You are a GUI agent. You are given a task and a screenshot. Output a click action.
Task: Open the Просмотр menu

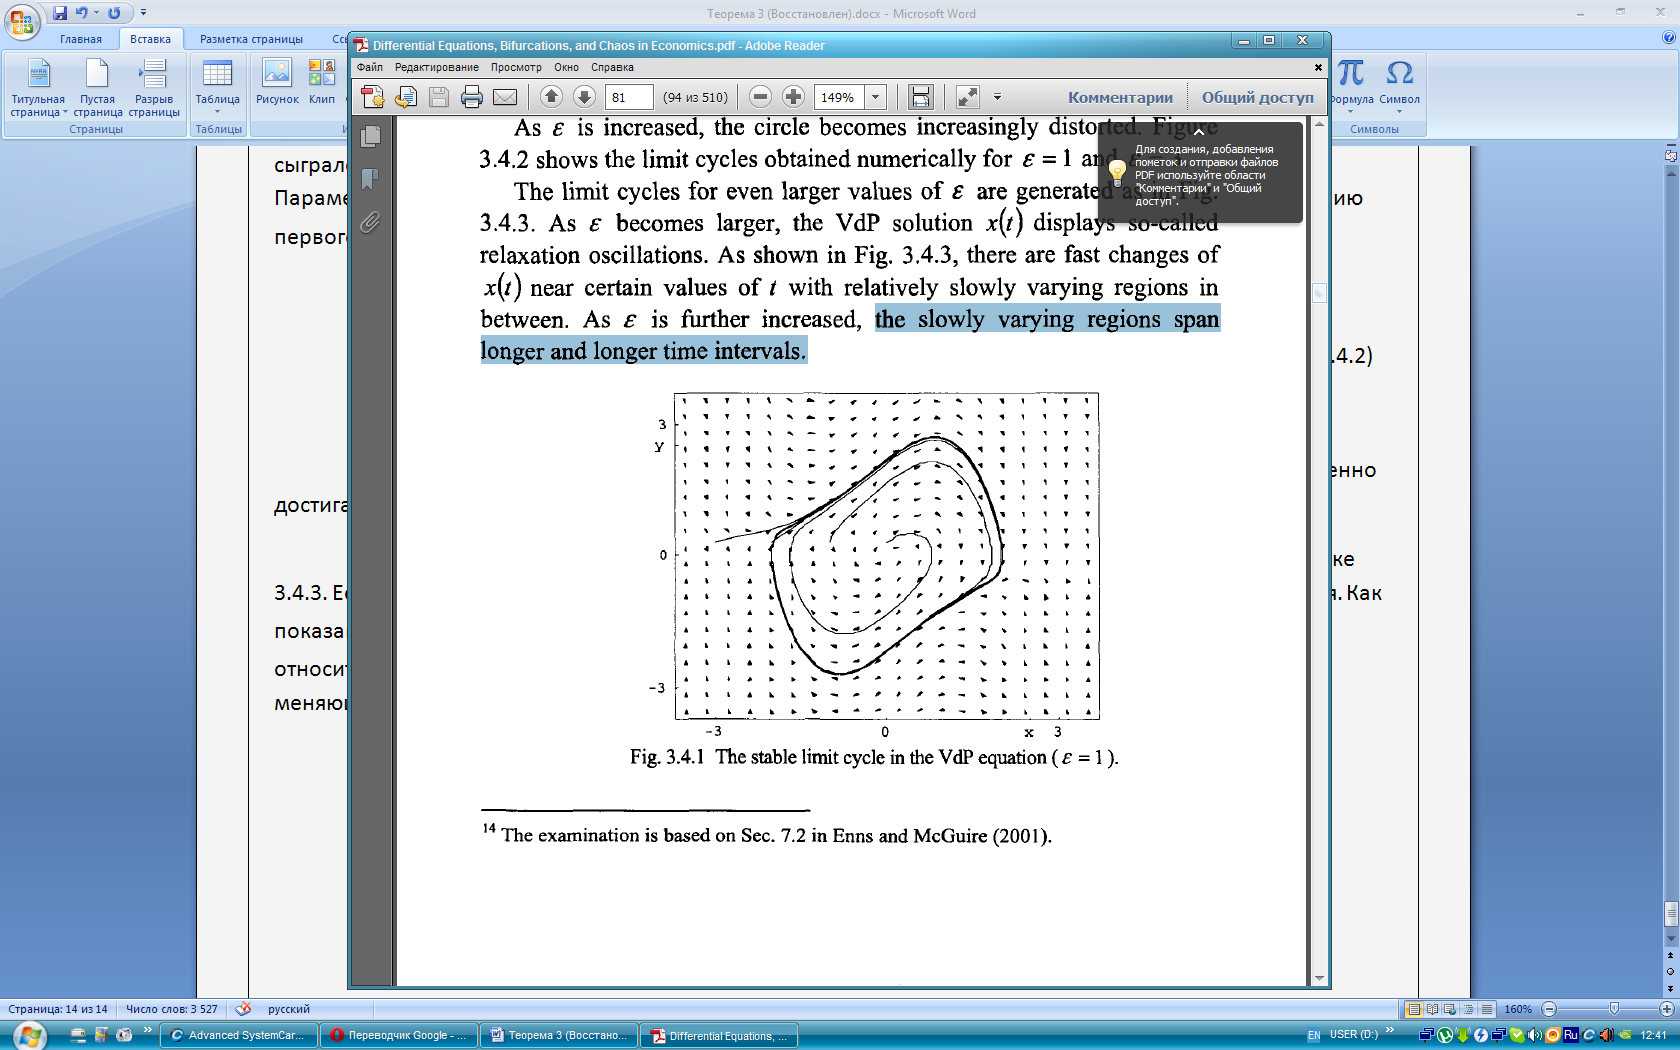click(x=516, y=68)
